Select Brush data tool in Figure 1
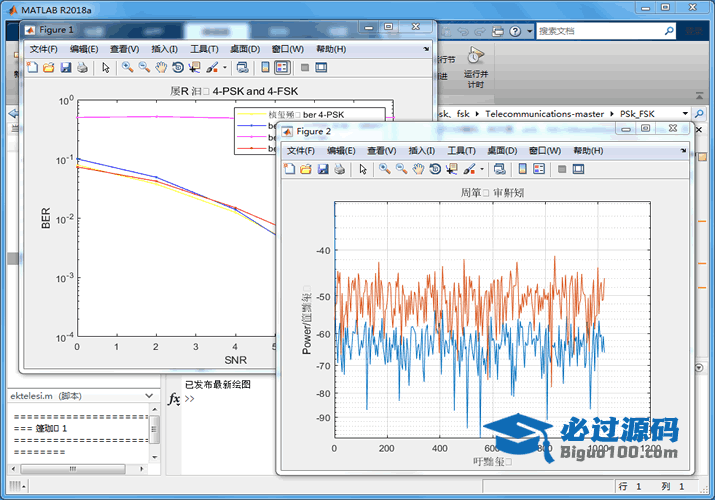 coord(212,67)
